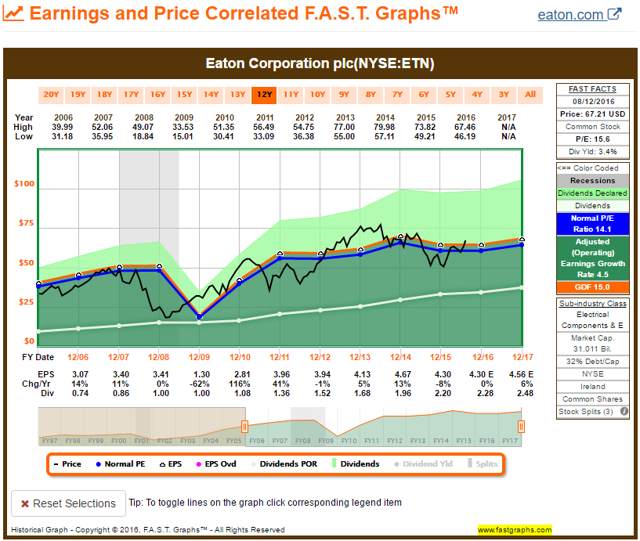Click the Price: 67.21 USD cell

pos(593,114)
